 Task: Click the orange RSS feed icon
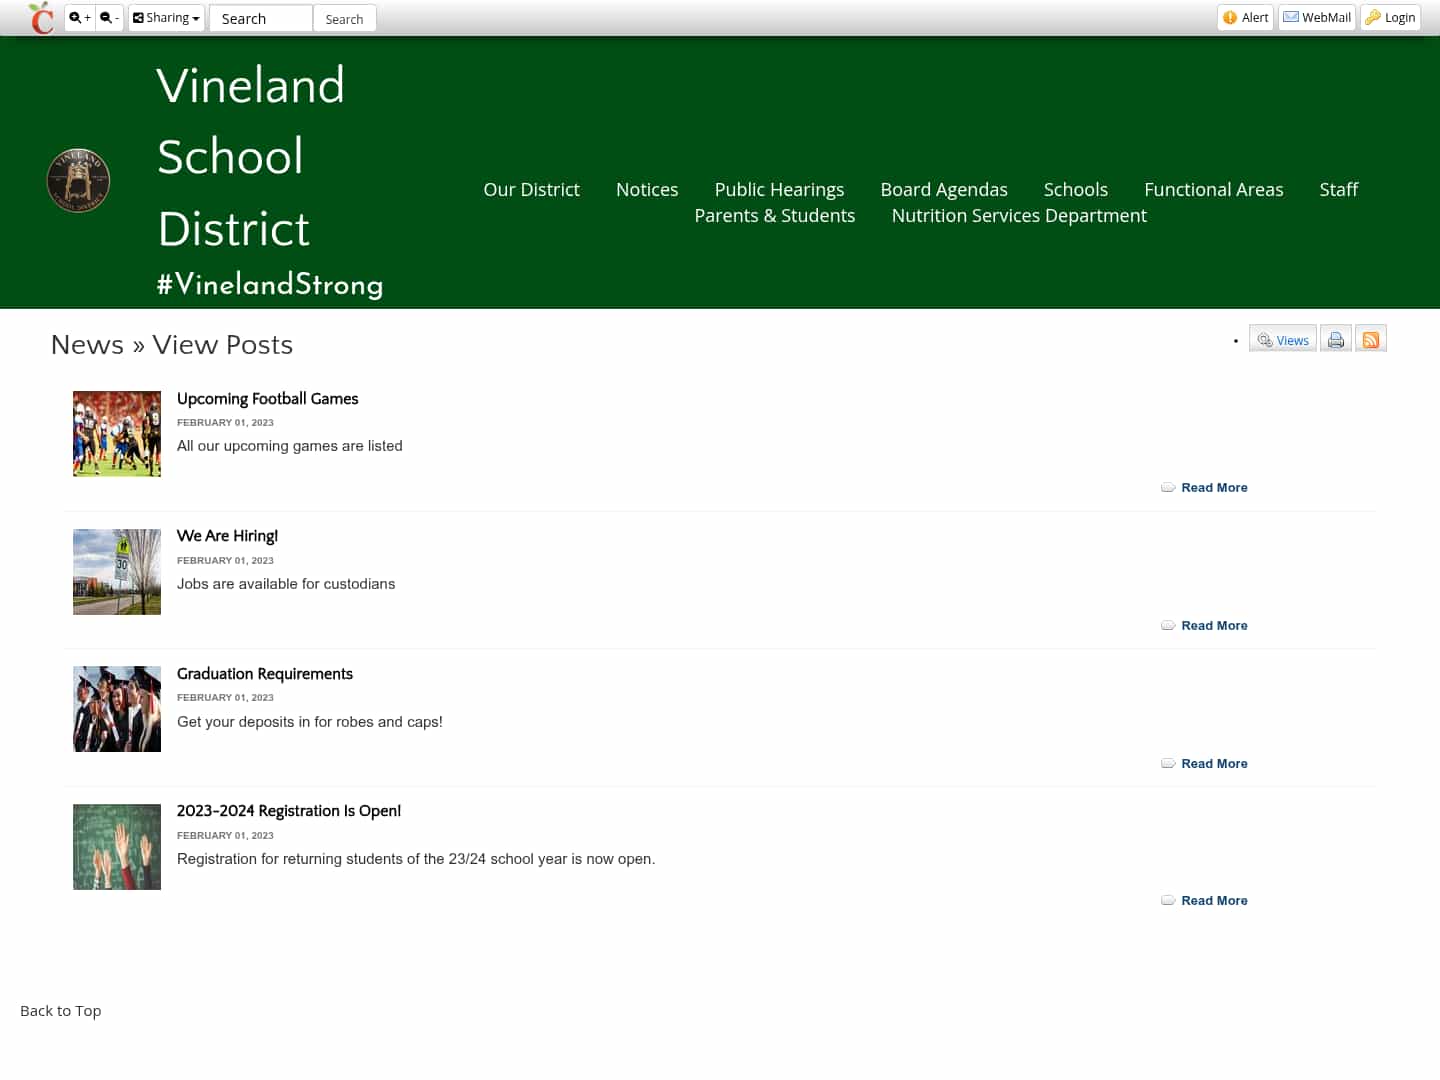tap(1370, 338)
